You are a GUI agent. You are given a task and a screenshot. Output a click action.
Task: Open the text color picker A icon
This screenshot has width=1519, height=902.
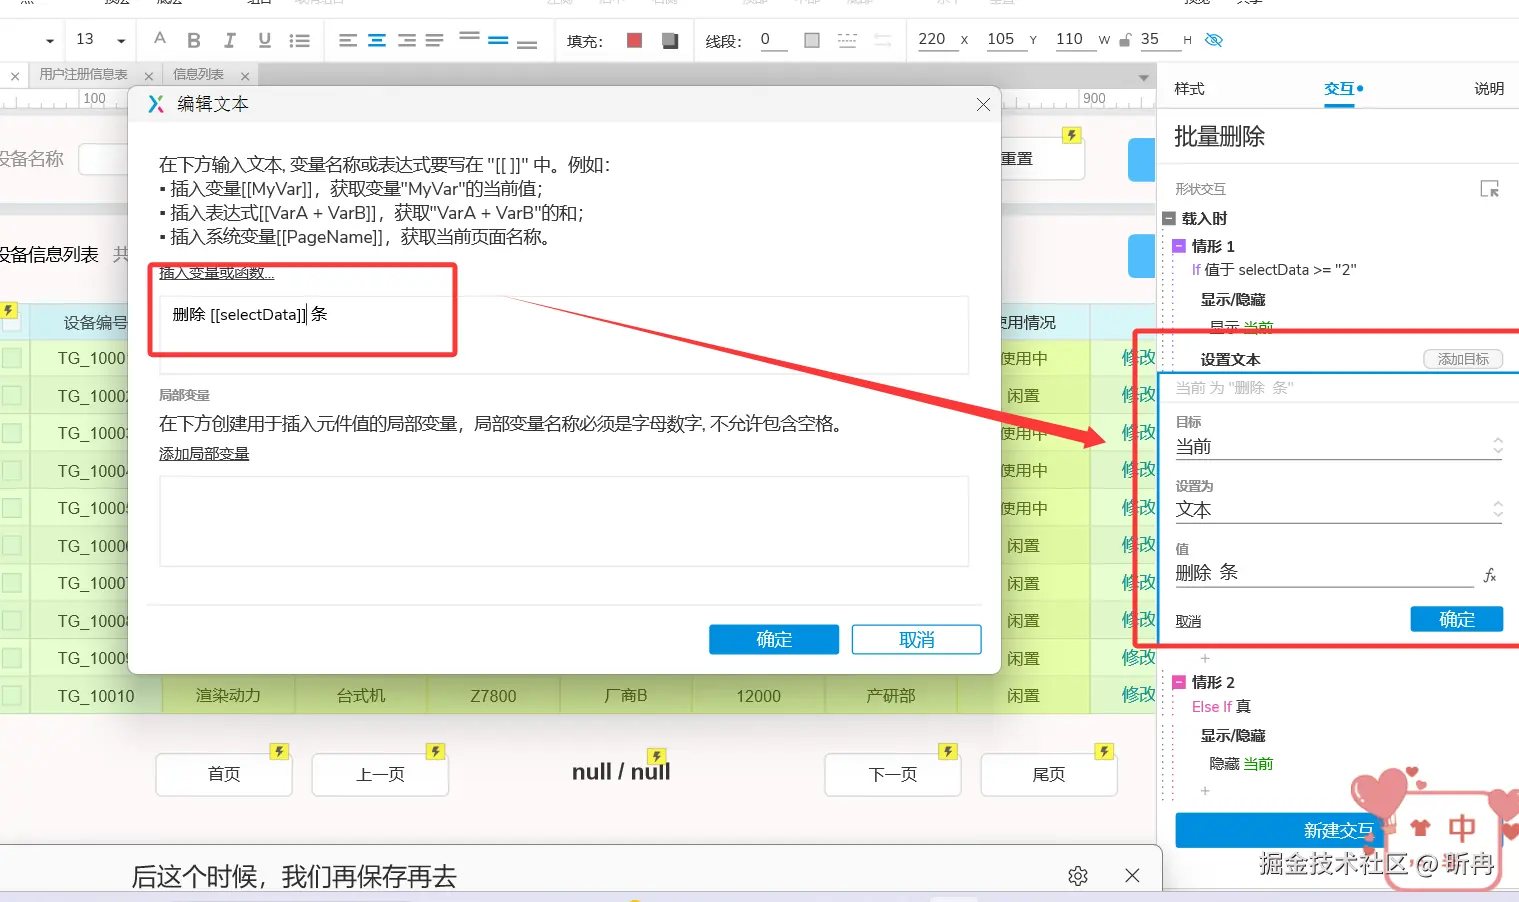[159, 39]
